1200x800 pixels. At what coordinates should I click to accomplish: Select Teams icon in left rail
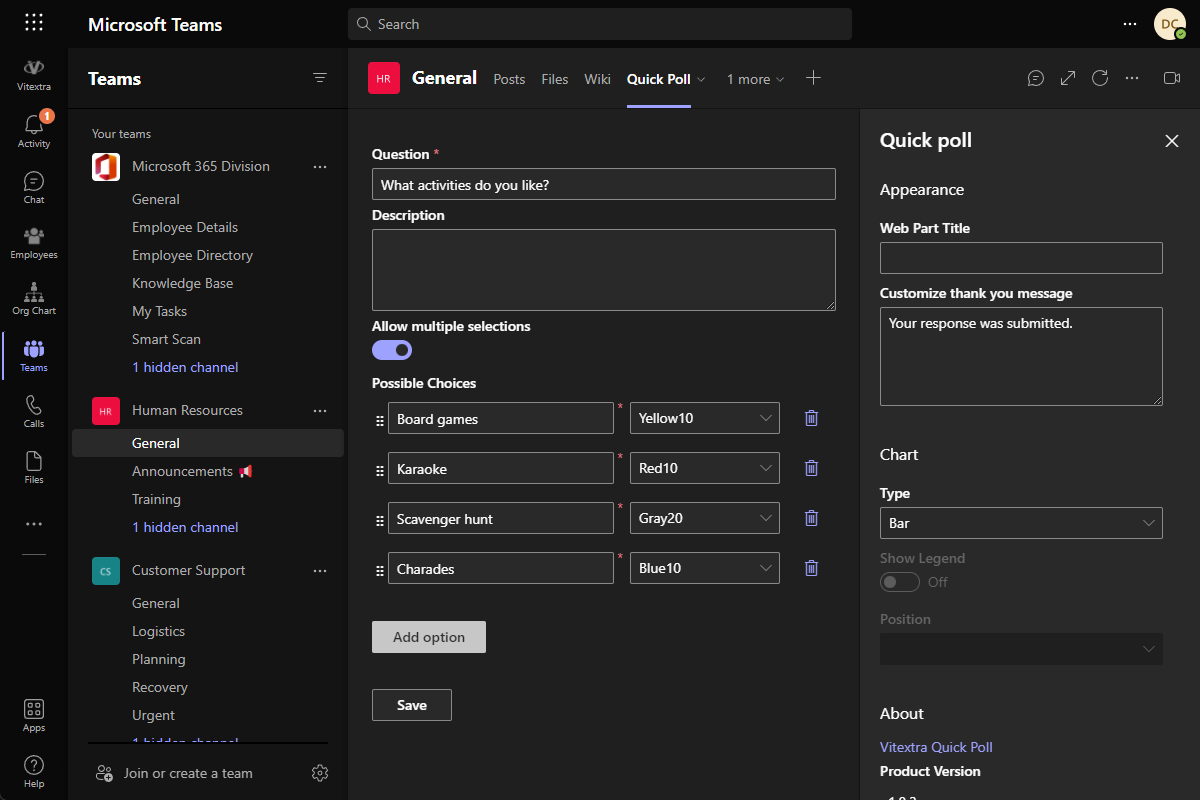point(34,355)
